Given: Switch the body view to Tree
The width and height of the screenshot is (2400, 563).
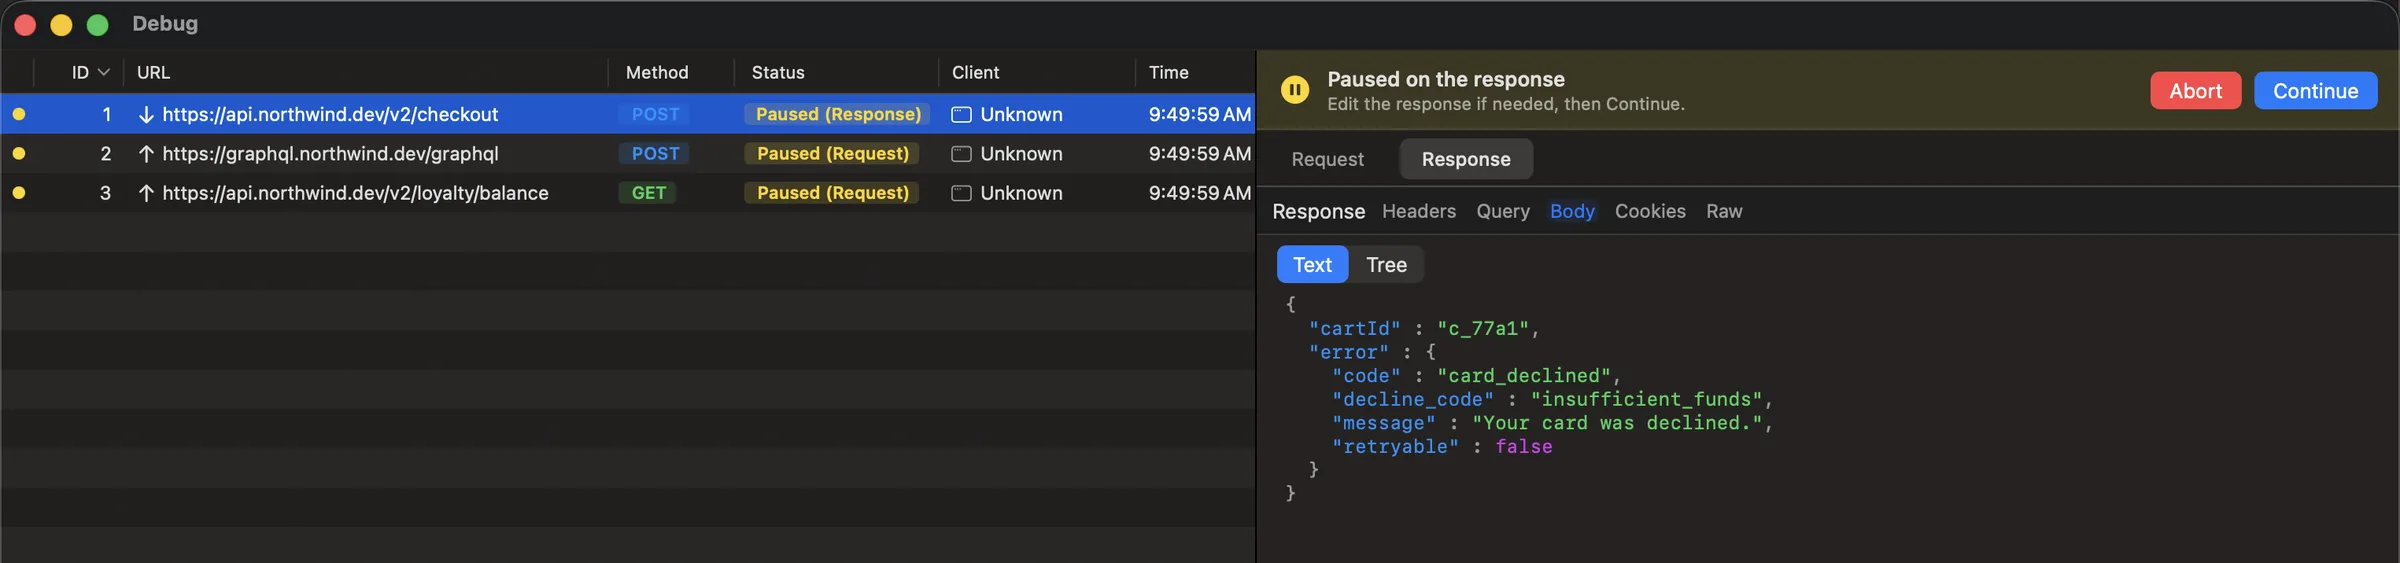Looking at the screenshot, I should [1386, 264].
